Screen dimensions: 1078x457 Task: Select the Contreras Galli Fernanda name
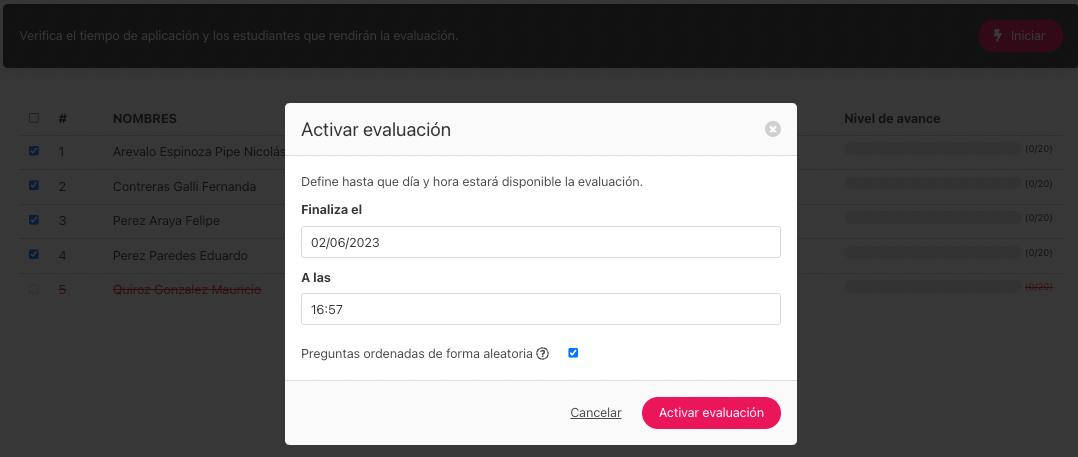tap(184, 187)
